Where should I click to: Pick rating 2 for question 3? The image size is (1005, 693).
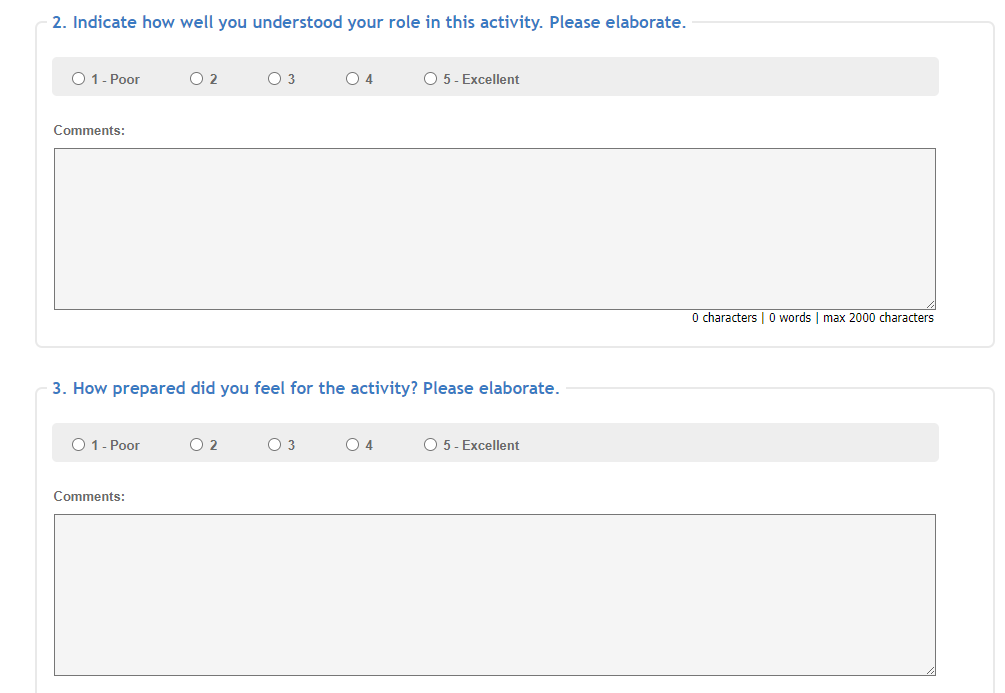197,445
